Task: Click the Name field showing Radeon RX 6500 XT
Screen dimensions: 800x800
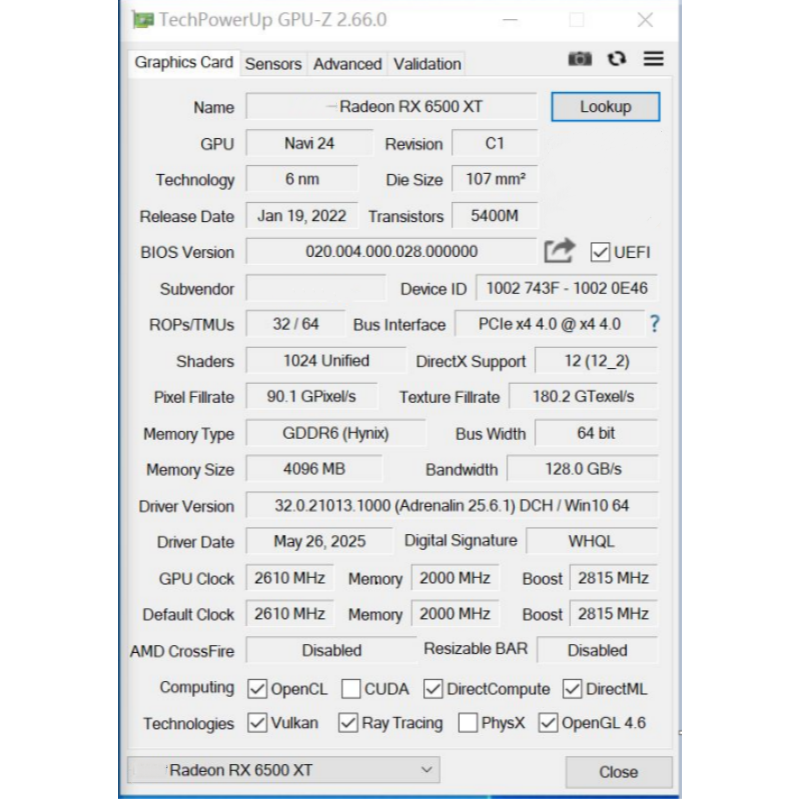Action: click(391, 106)
